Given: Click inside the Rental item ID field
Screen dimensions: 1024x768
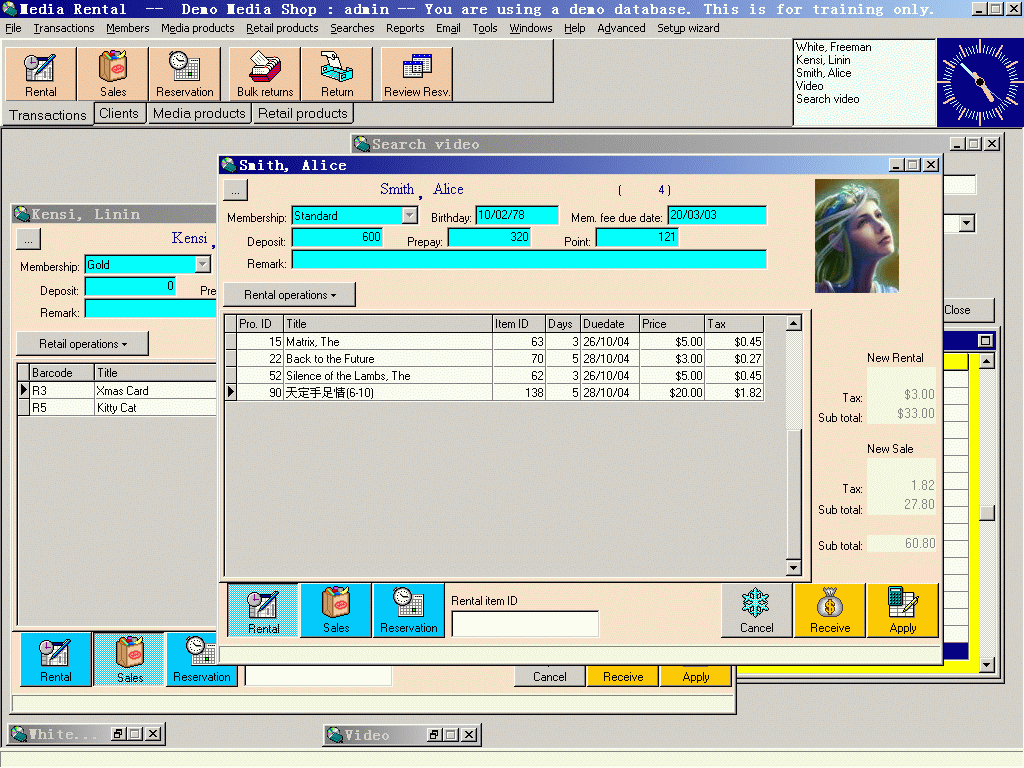Looking at the screenshot, I should pyautogui.click(x=524, y=623).
